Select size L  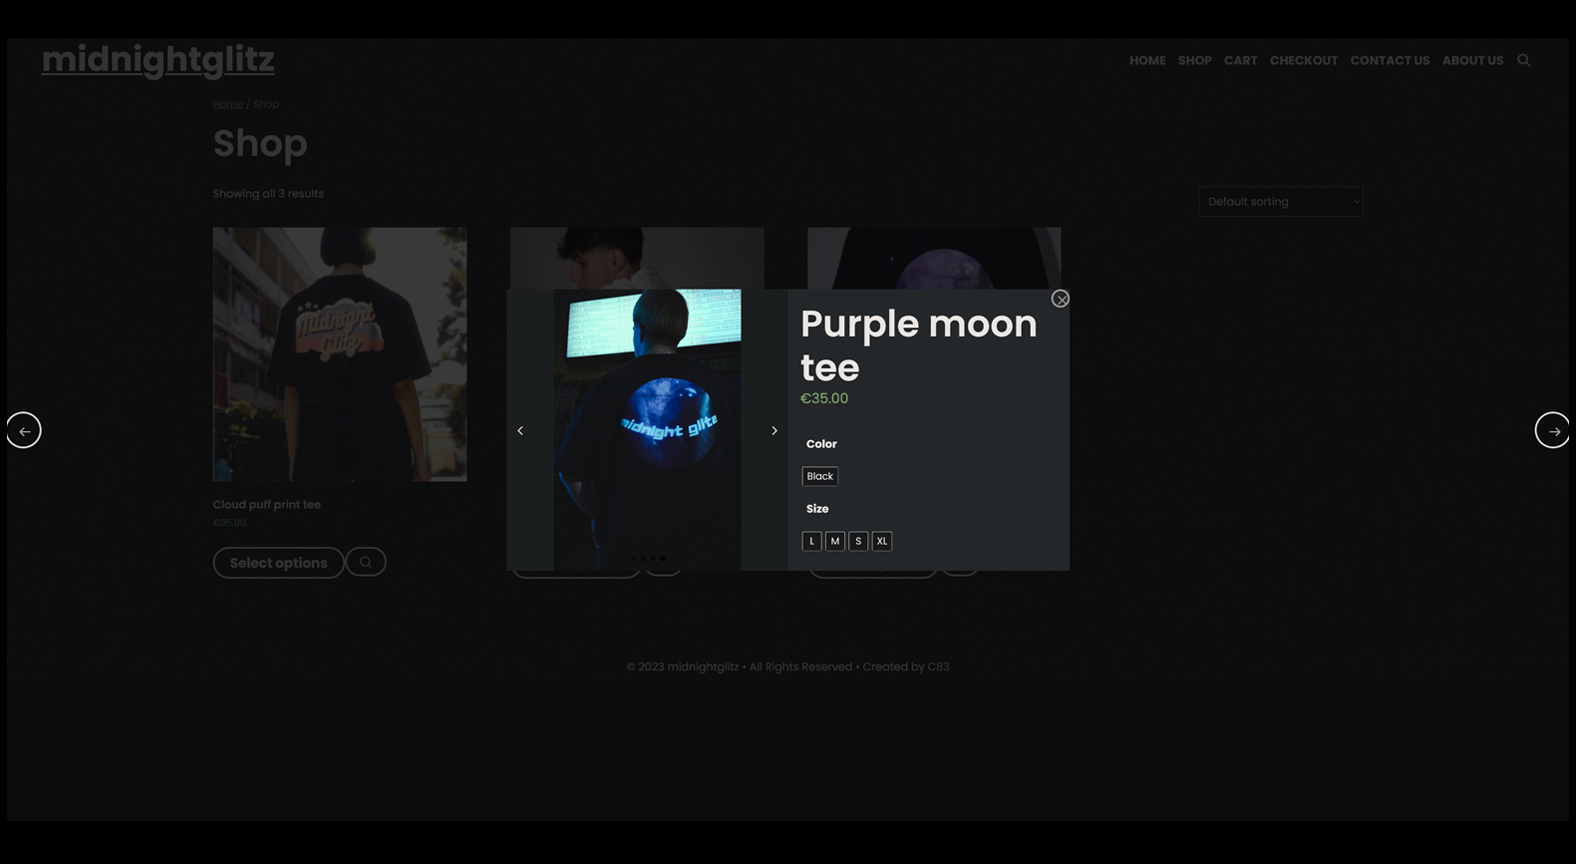coord(812,541)
